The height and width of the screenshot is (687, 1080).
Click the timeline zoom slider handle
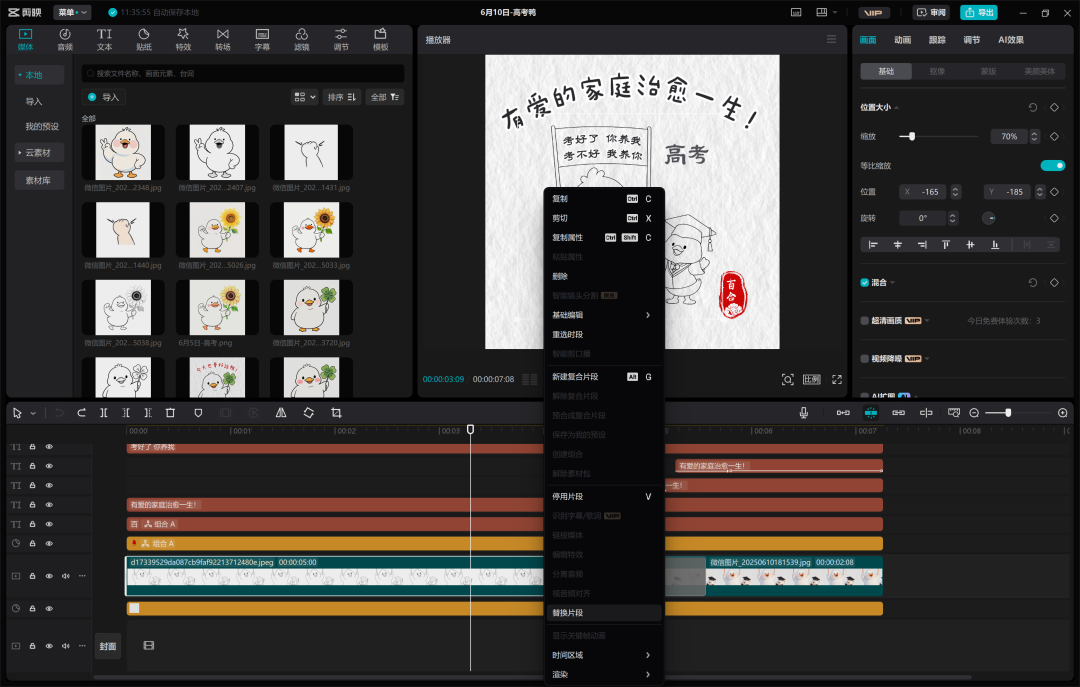coord(1008,413)
